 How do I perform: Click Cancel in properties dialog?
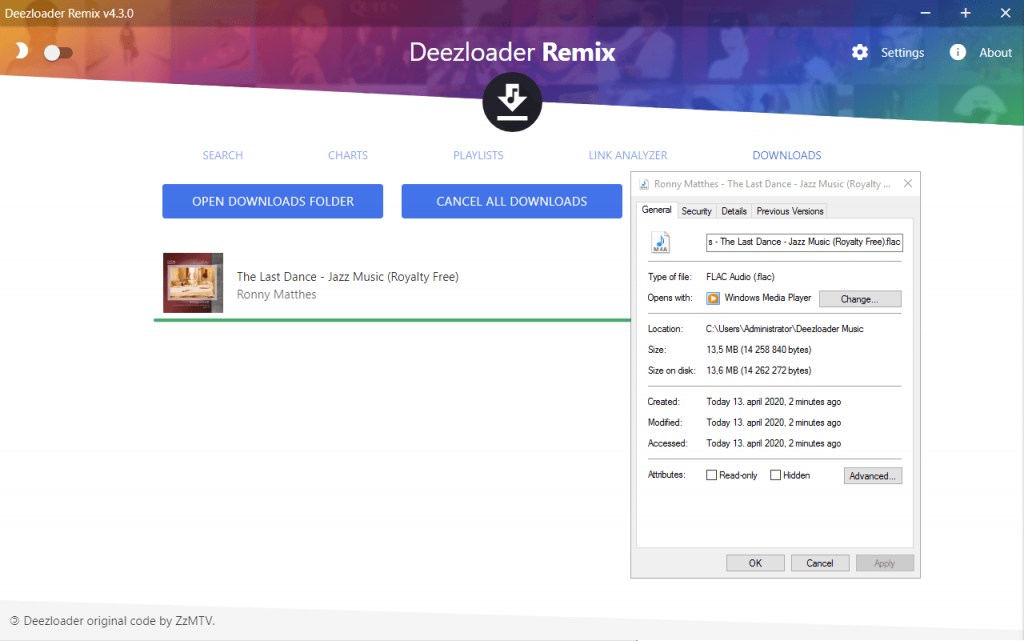pos(820,563)
